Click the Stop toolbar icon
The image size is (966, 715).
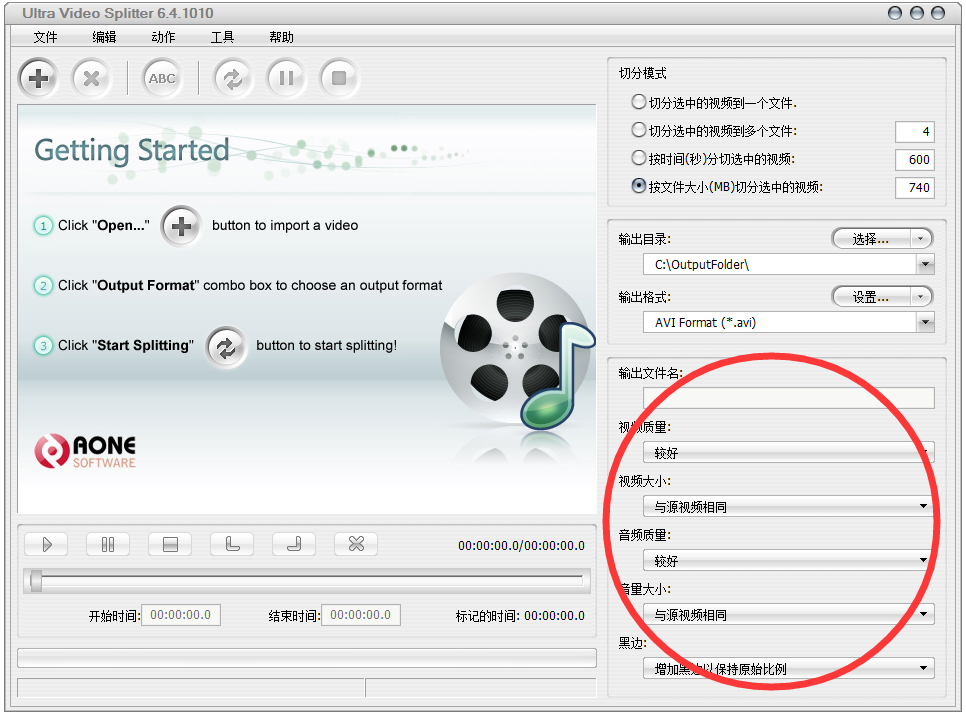click(339, 78)
